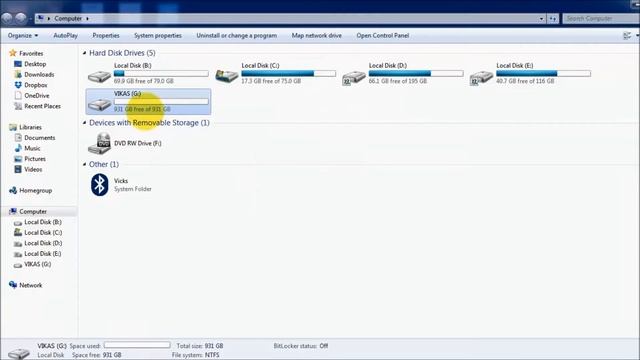Screen dimensions: 640x360
Task: Go forward with the Forward arrow button
Action: click(x=21, y=18)
